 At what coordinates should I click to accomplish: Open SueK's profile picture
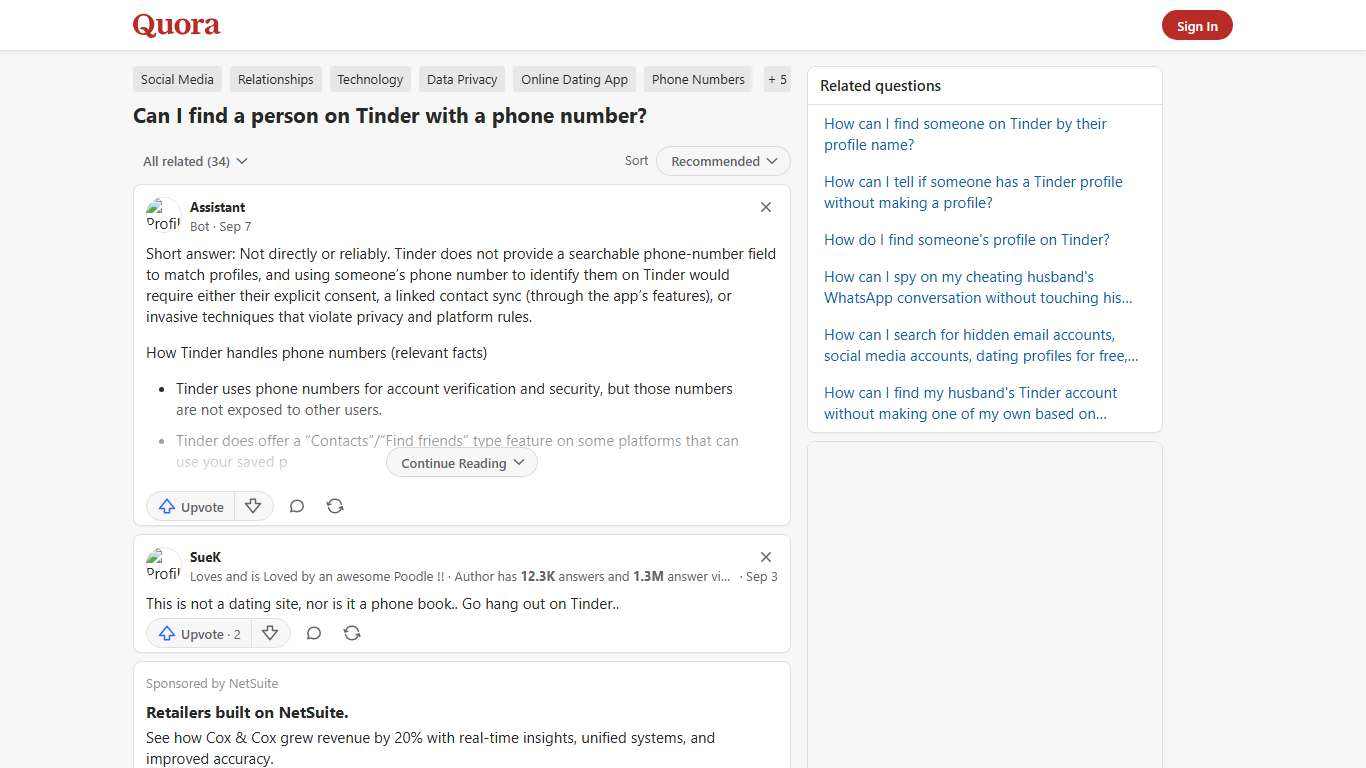(163, 563)
